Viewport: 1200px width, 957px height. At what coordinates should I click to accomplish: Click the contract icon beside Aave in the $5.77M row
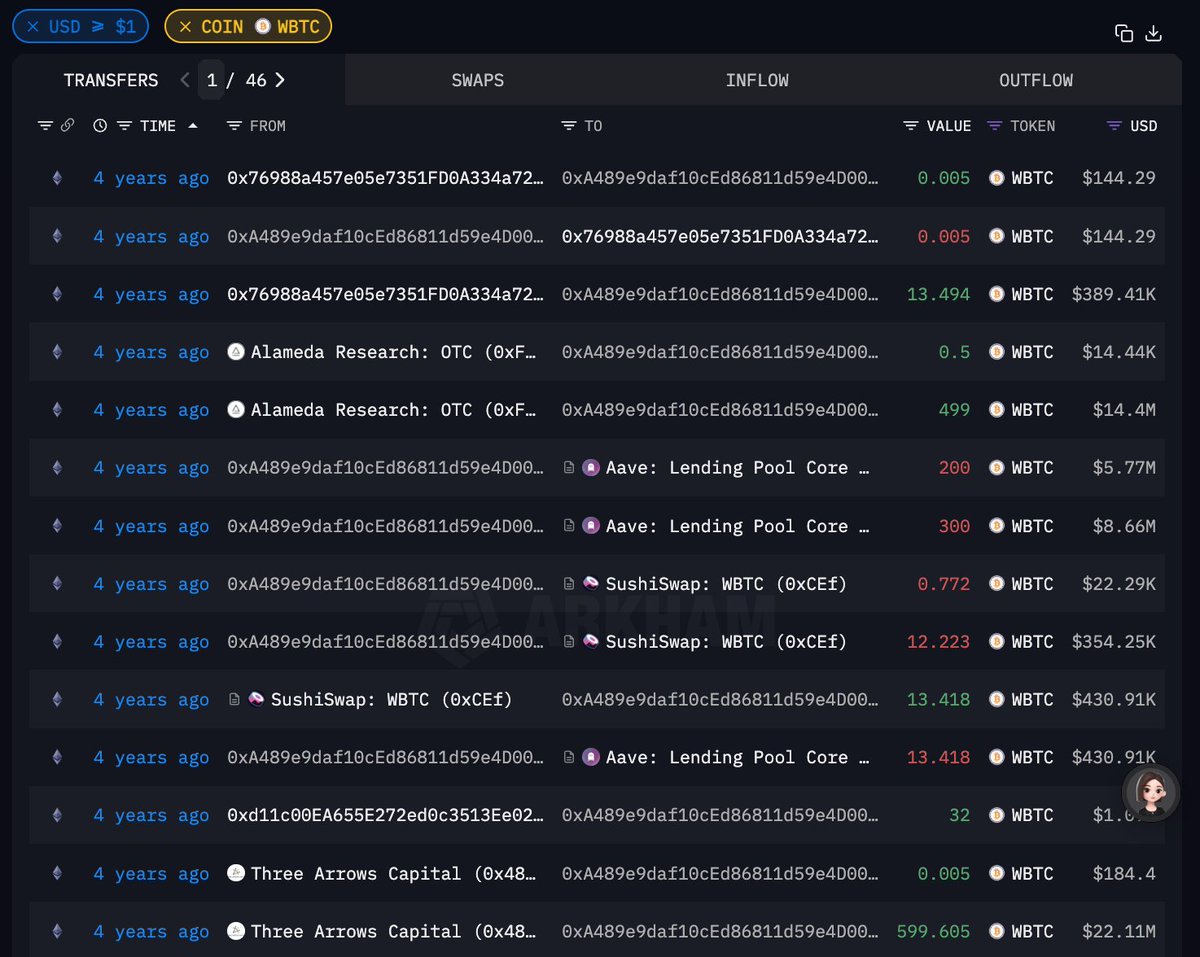(x=569, y=468)
